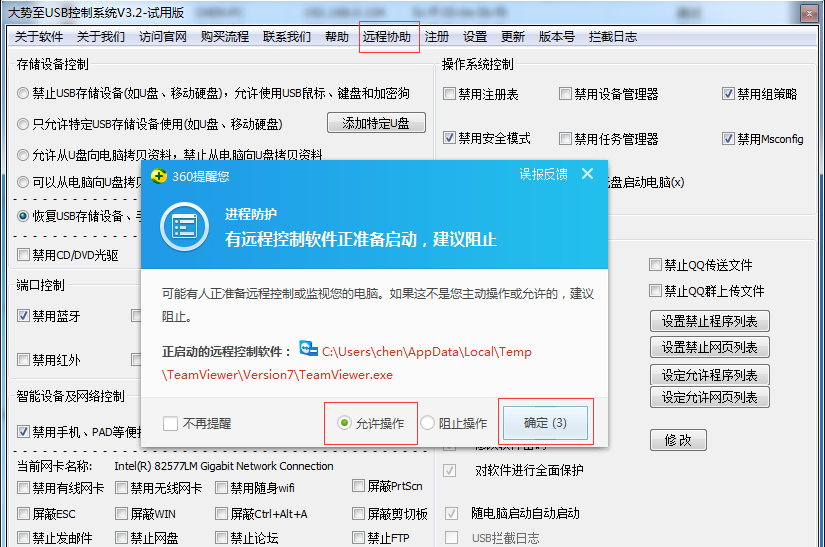Enable 禁止网盘 checkbox
Screen dimensions: 825x547
(121, 538)
